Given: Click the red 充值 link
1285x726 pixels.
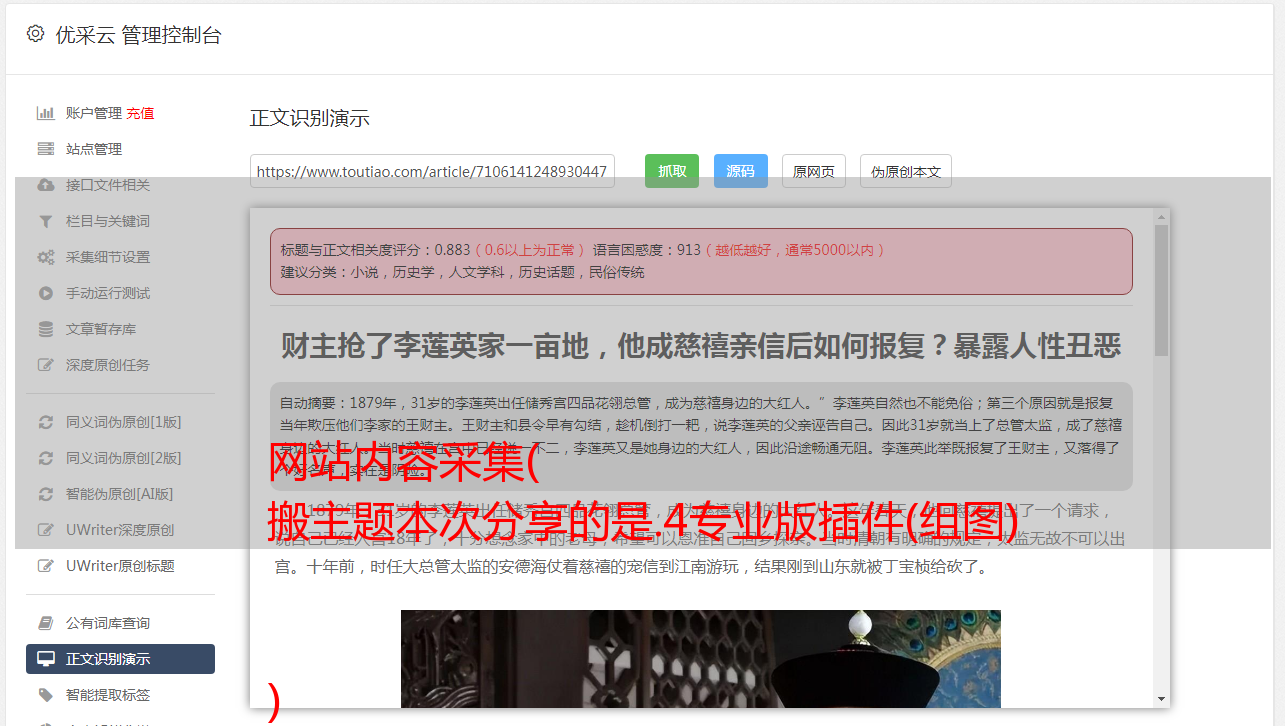Looking at the screenshot, I should [140, 113].
